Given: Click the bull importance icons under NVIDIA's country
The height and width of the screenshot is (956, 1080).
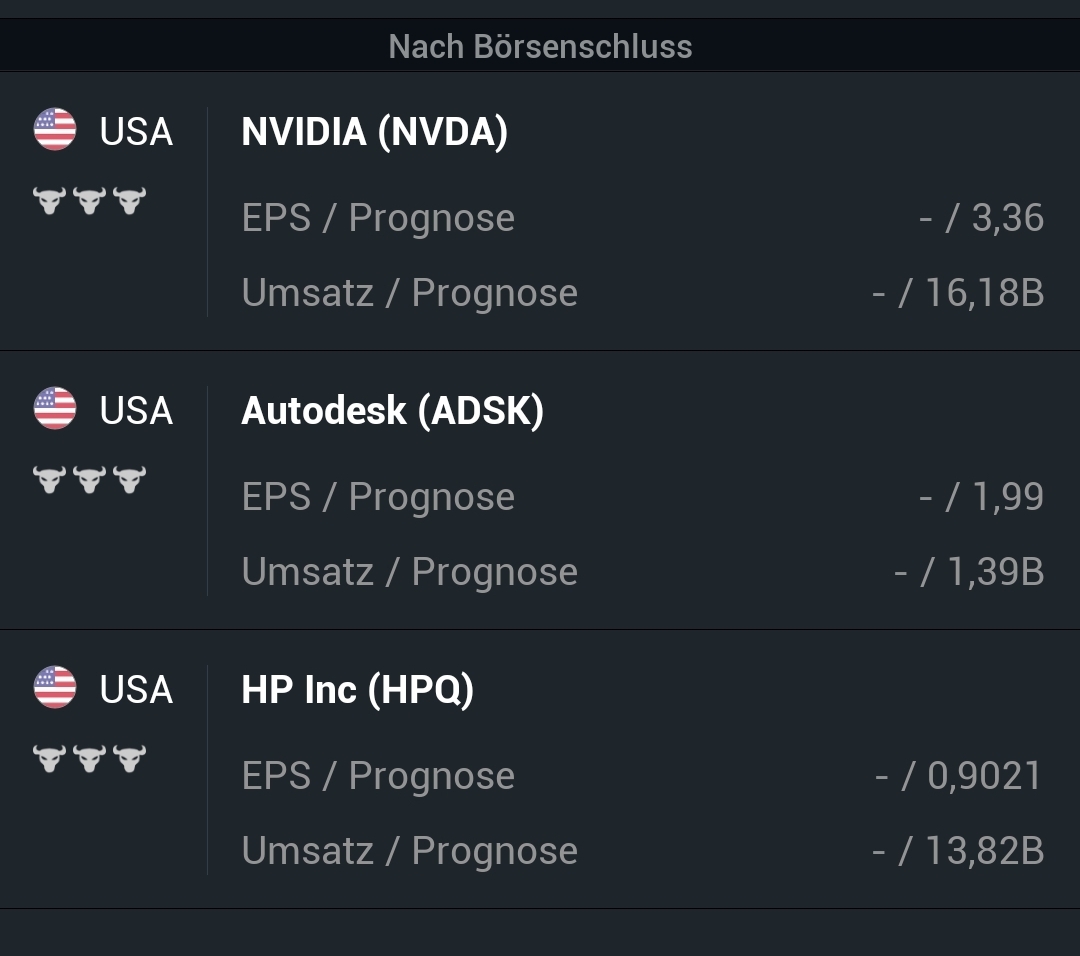Looking at the screenshot, I should click(89, 201).
